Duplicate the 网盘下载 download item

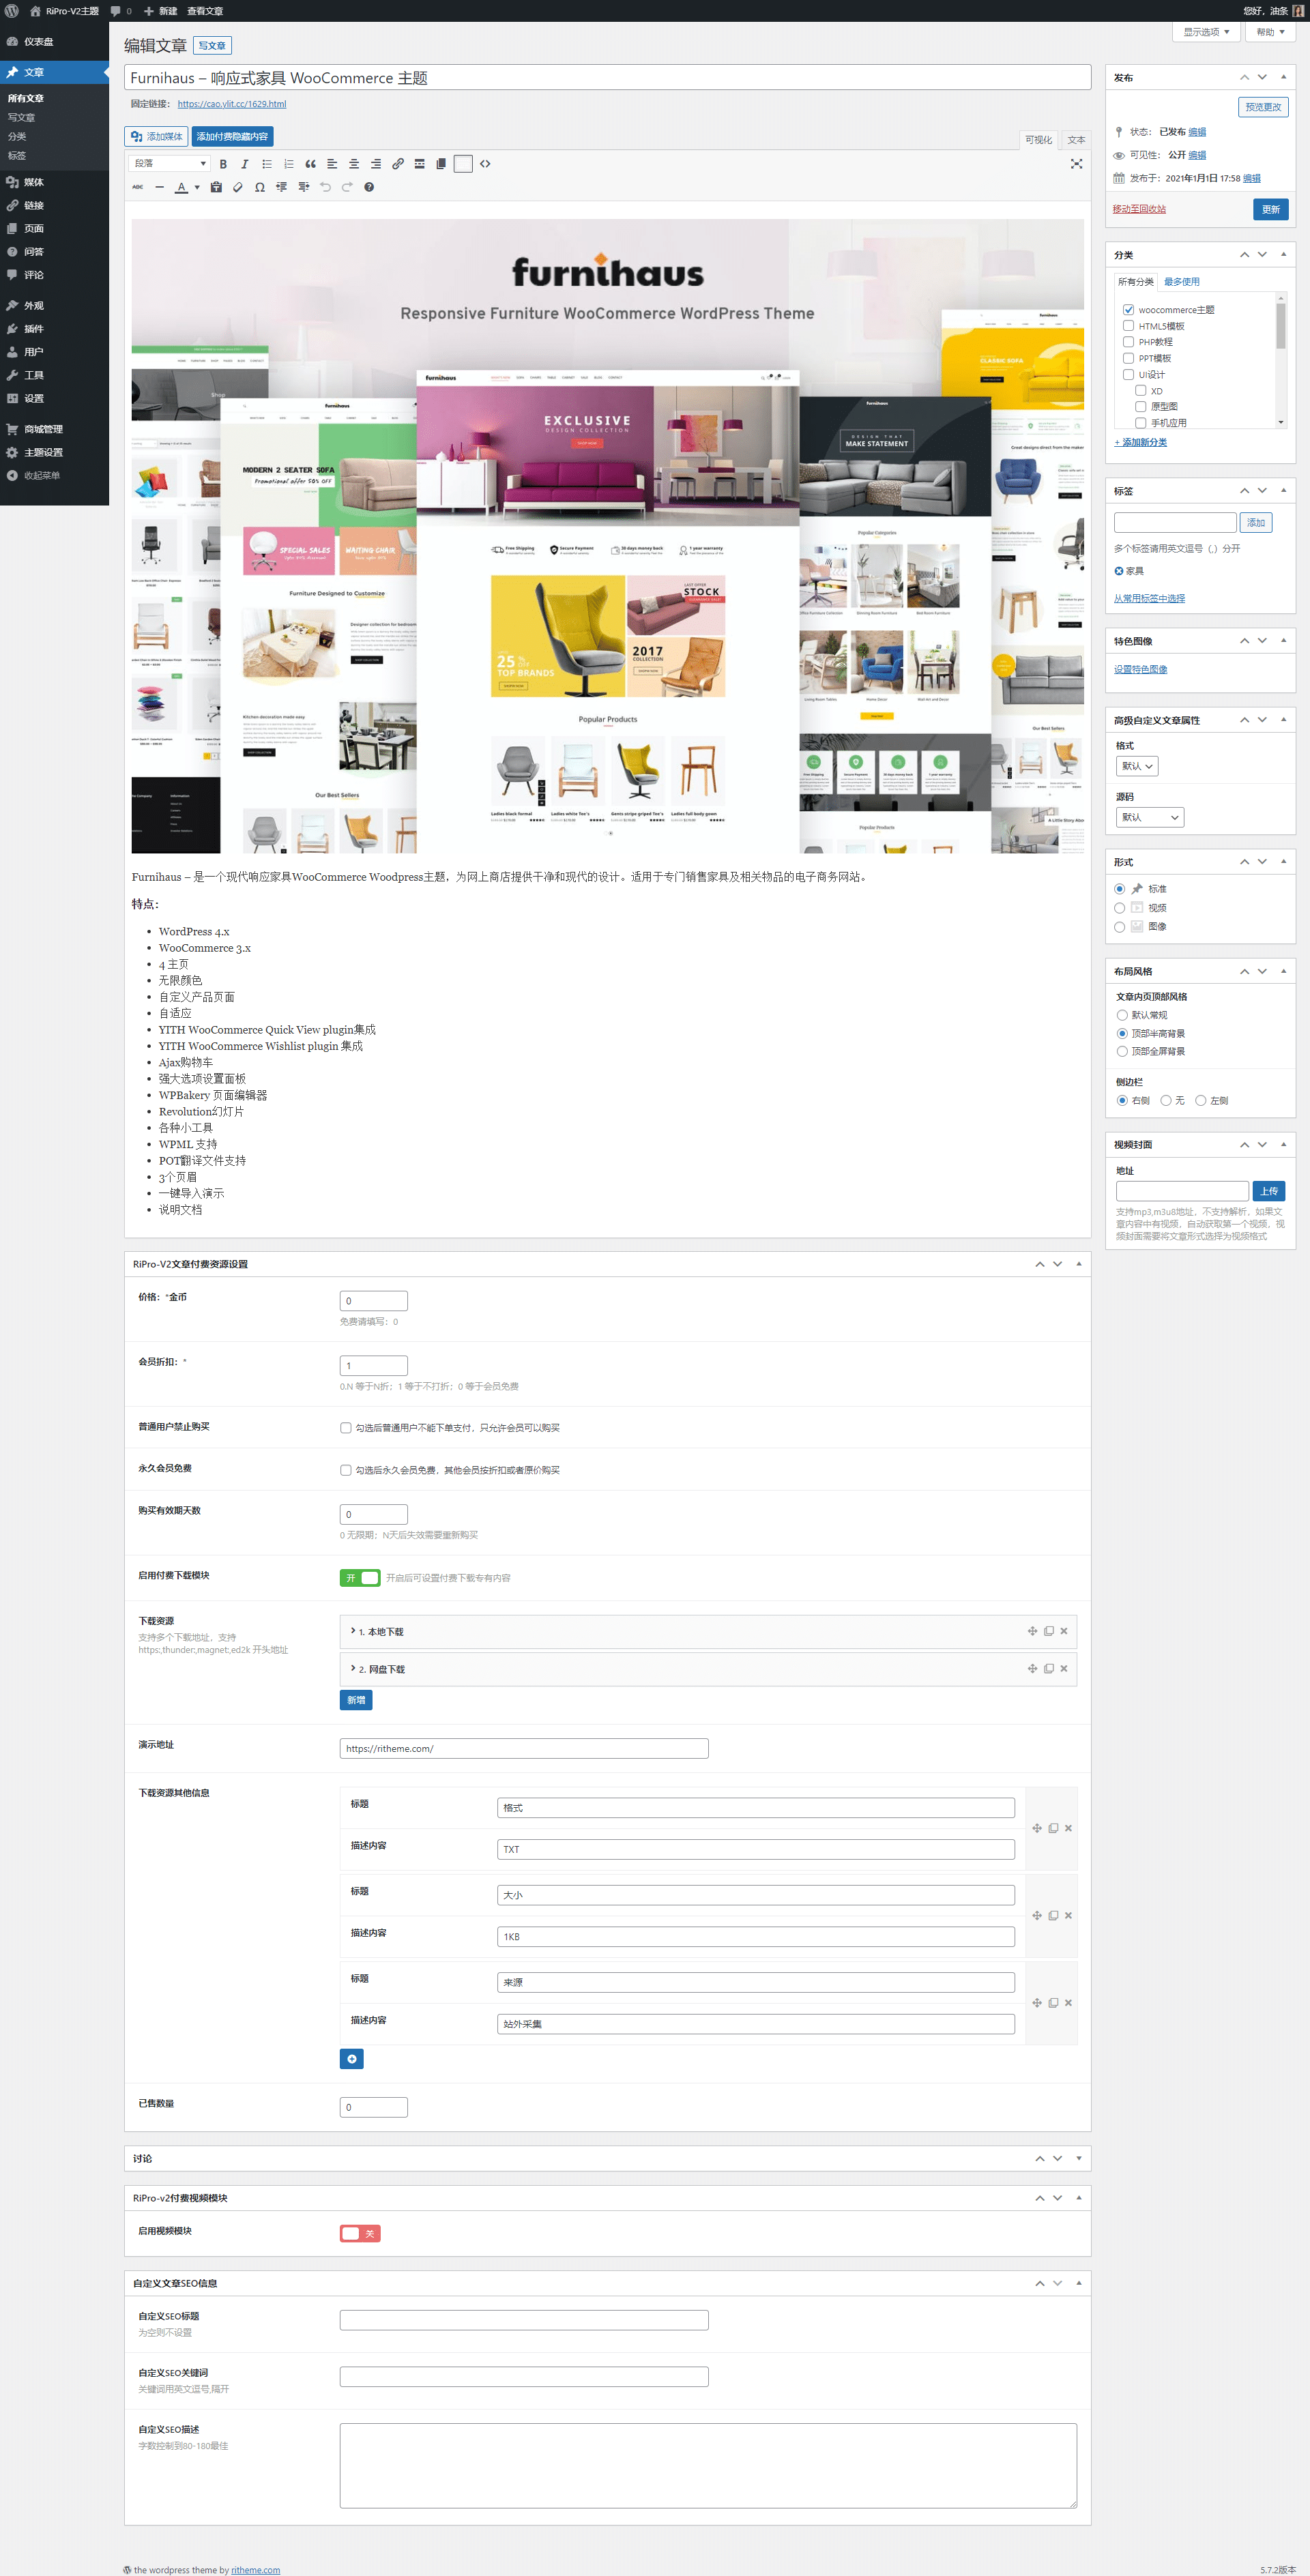coord(1049,1668)
